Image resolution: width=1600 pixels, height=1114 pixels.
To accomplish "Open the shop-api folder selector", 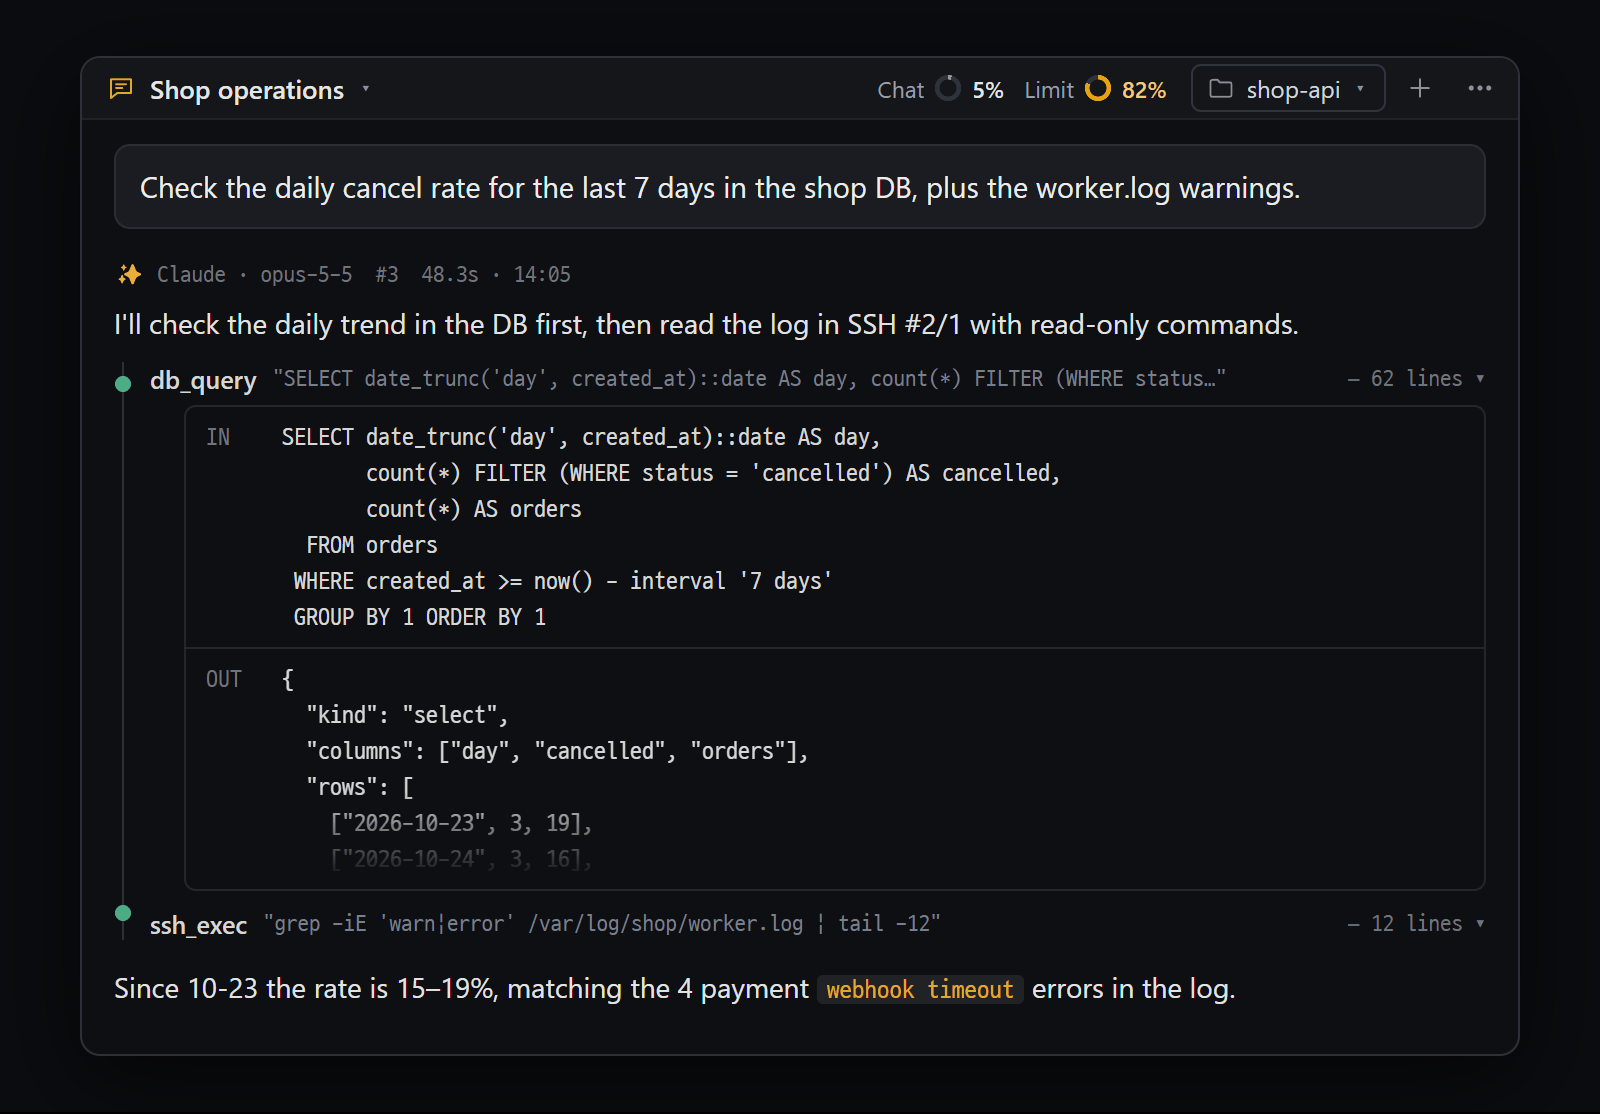I will click(x=1288, y=89).
